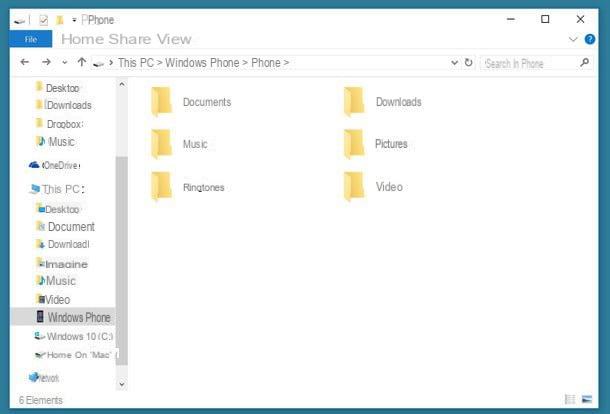Click the Forward navigation arrow
The height and width of the screenshot is (414, 610).
coord(46,62)
